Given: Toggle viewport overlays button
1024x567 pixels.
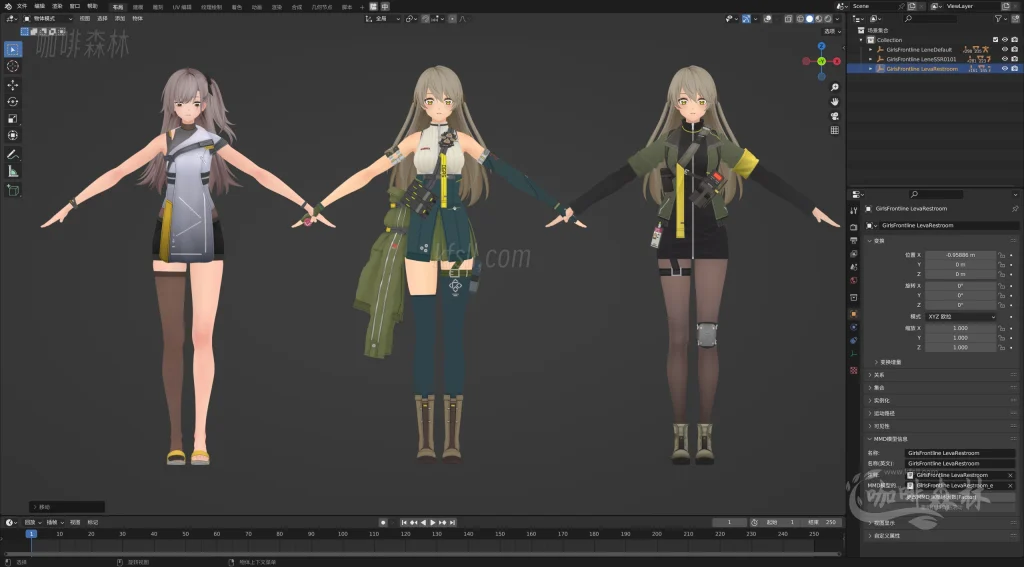Looking at the screenshot, I should (x=768, y=19).
